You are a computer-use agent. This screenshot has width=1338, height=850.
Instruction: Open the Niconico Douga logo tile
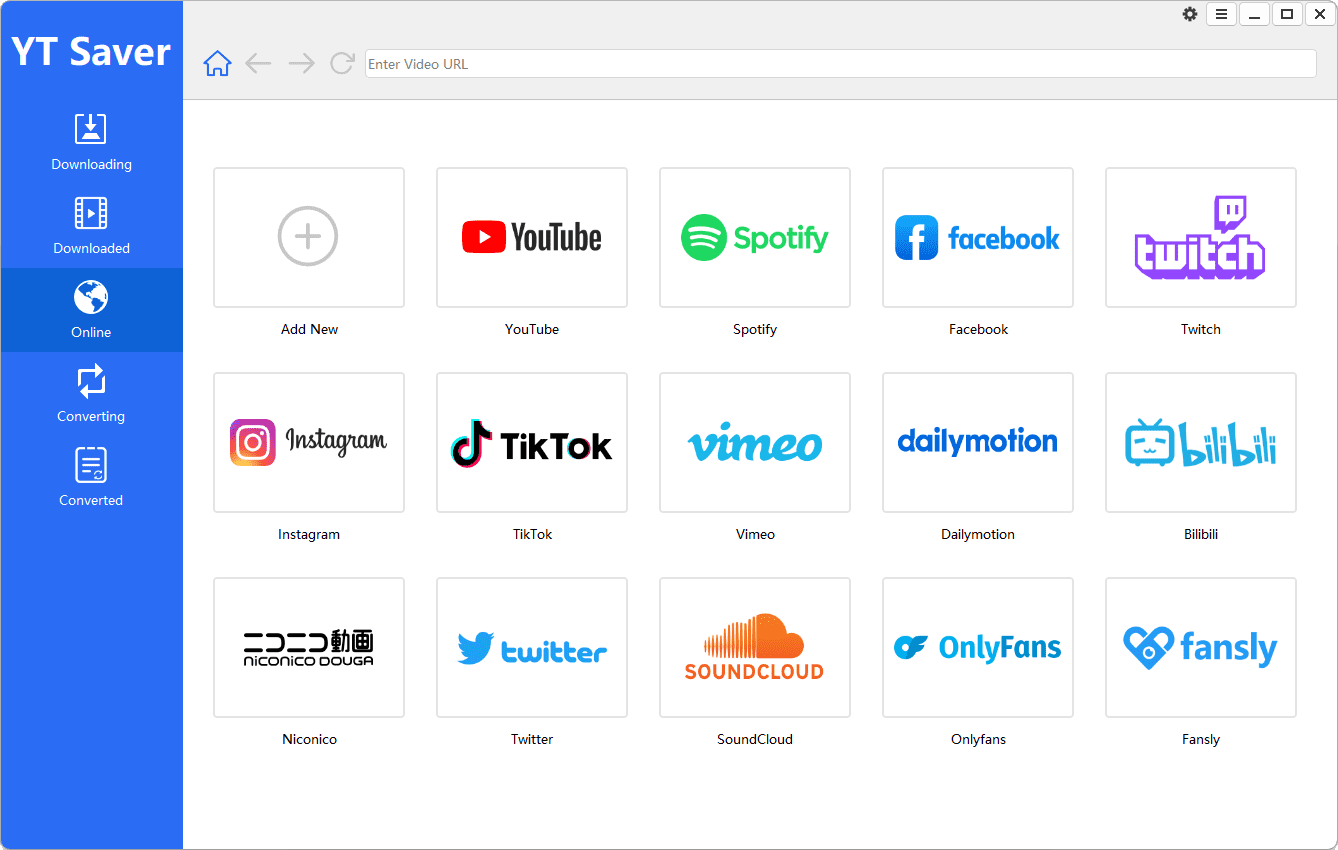309,648
